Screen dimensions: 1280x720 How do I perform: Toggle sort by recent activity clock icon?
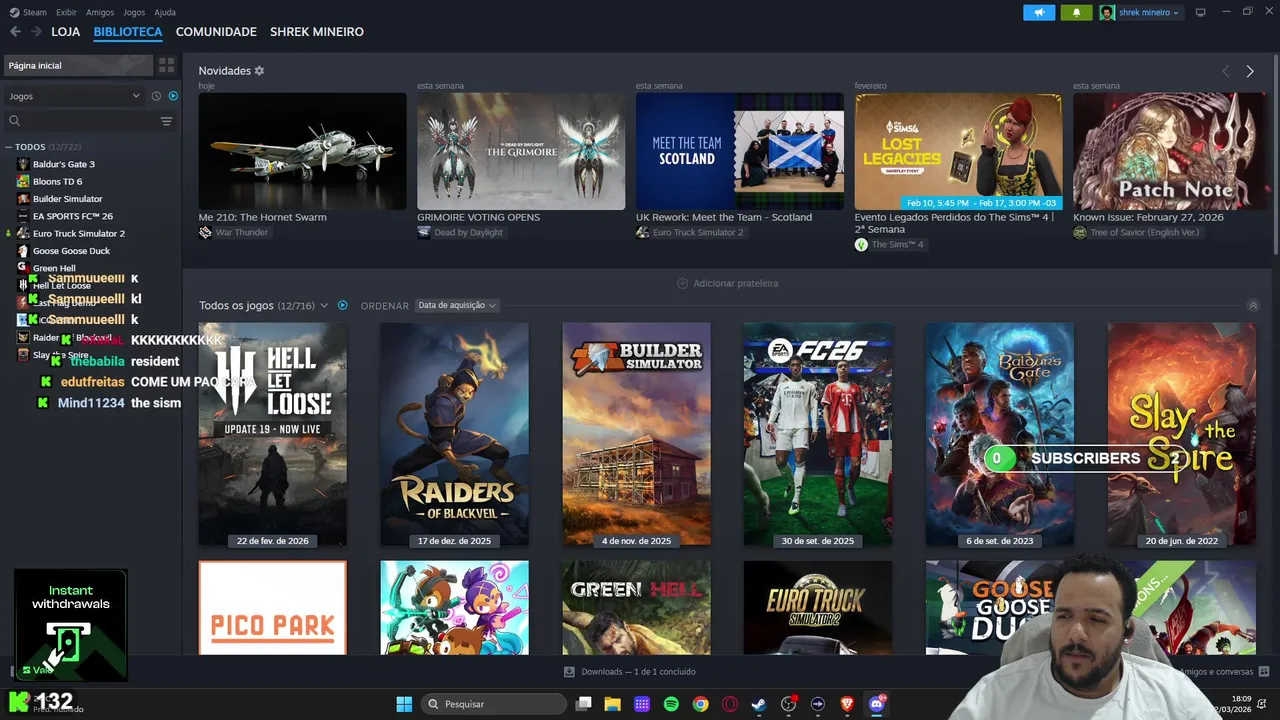[156, 96]
